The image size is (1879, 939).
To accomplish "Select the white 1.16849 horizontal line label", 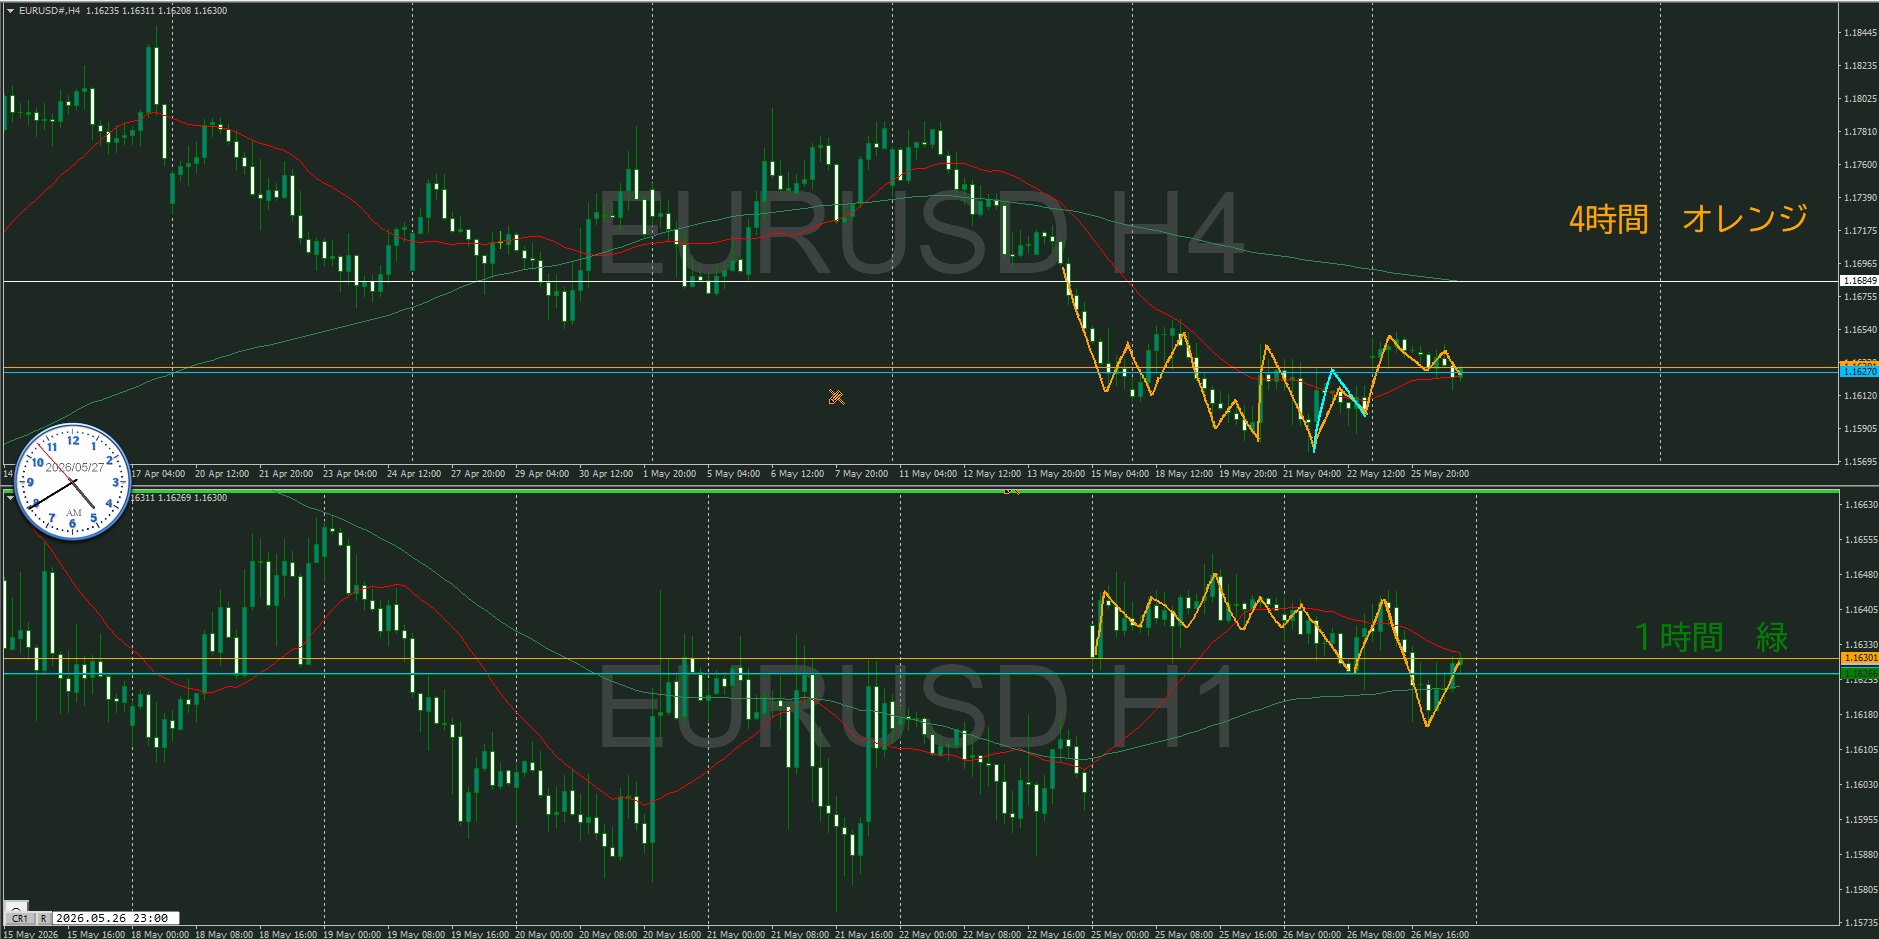I will 1859,281.
